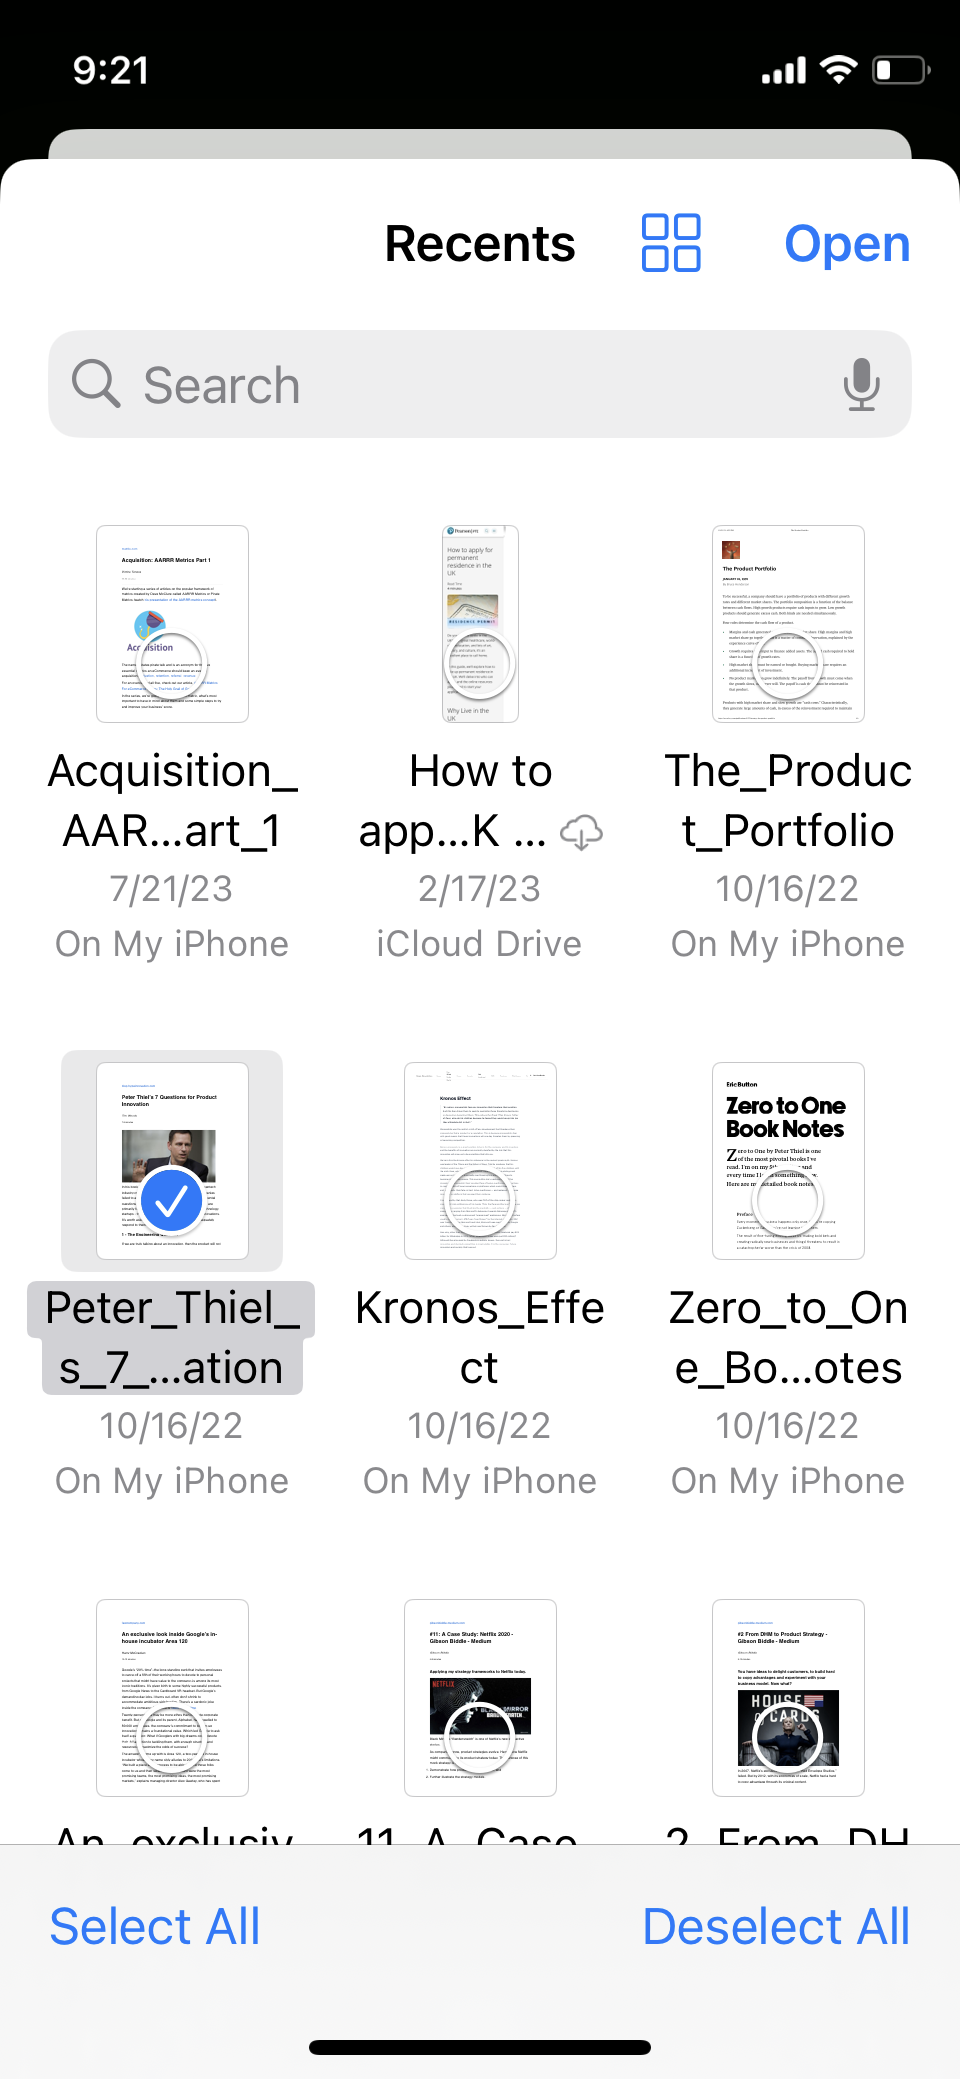960x2079 pixels.
Task: Tap the search magnifier icon
Action: [96, 385]
